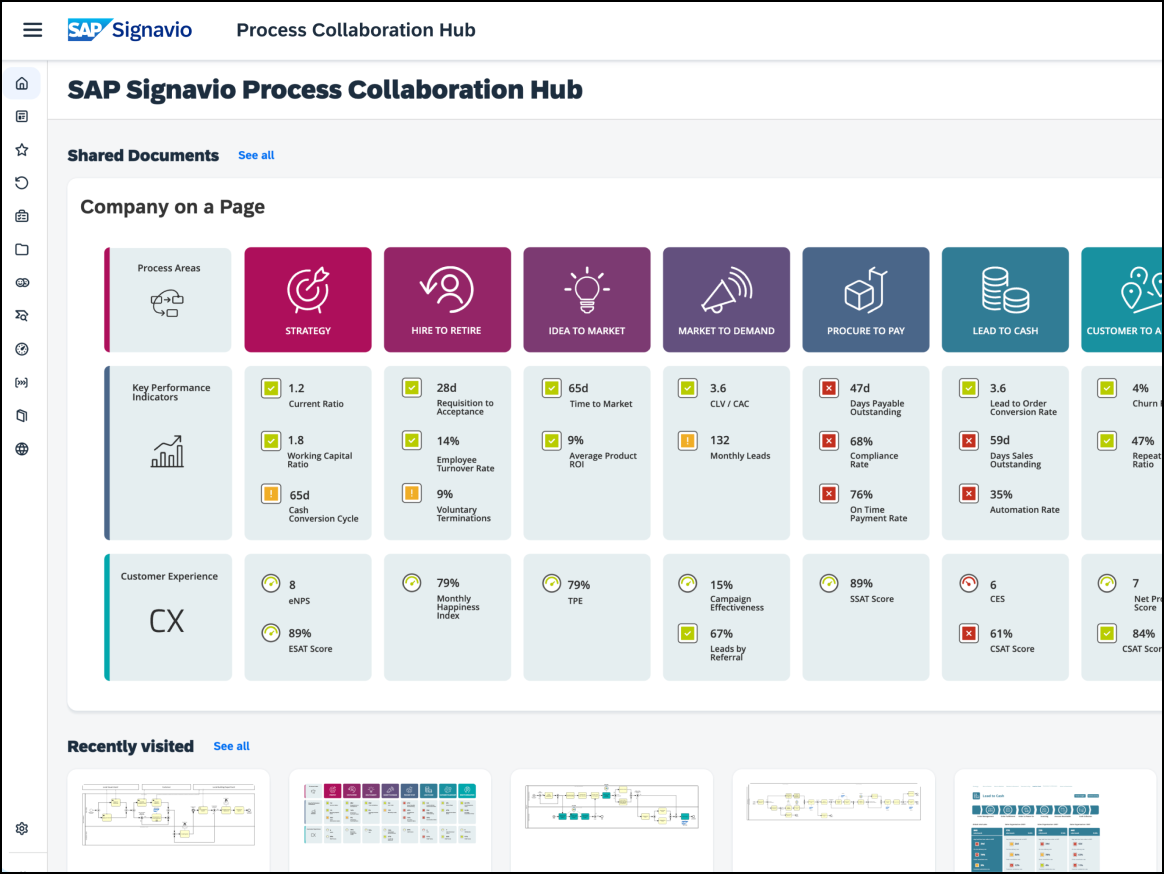
Task: Click the Company on a Page heading
Action: tap(172, 207)
